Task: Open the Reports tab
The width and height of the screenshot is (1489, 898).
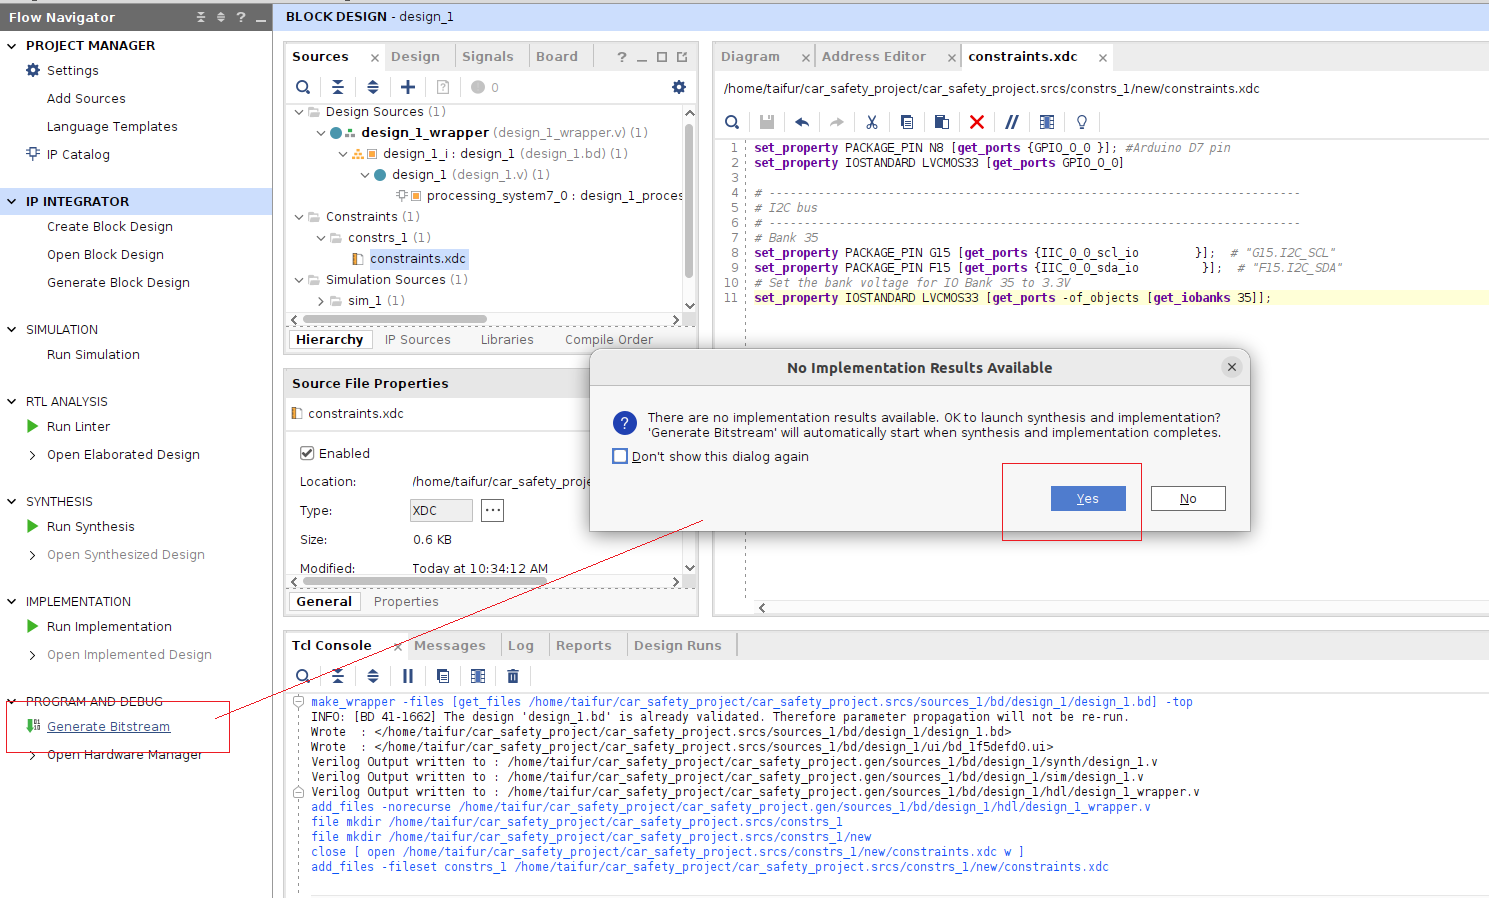Action: tap(584, 646)
